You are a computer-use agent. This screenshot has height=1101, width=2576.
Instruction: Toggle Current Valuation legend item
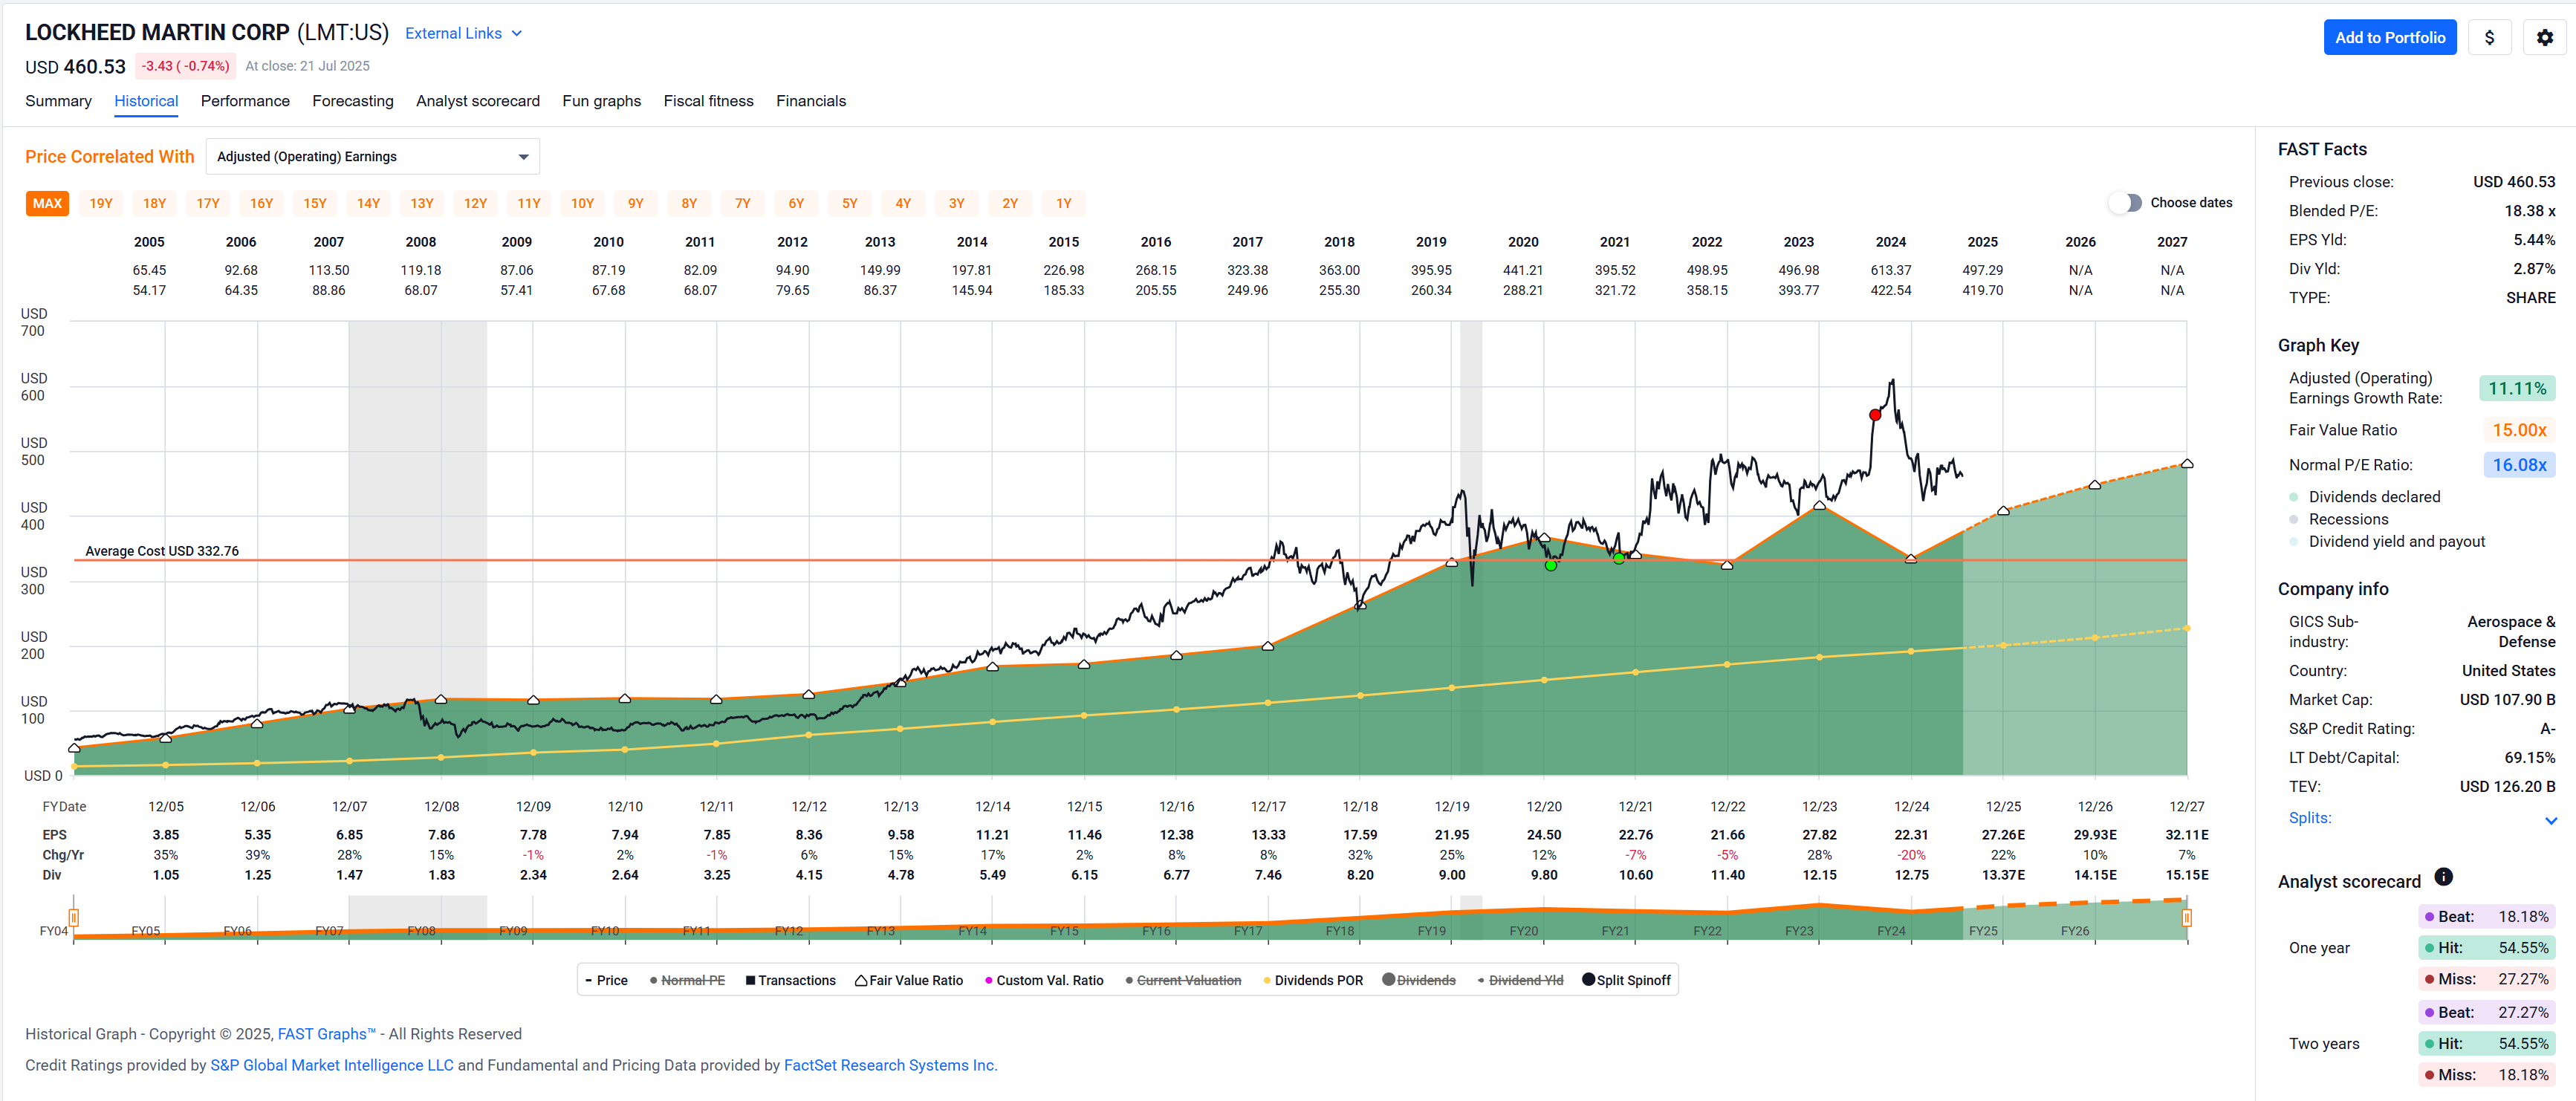coord(1183,980)
